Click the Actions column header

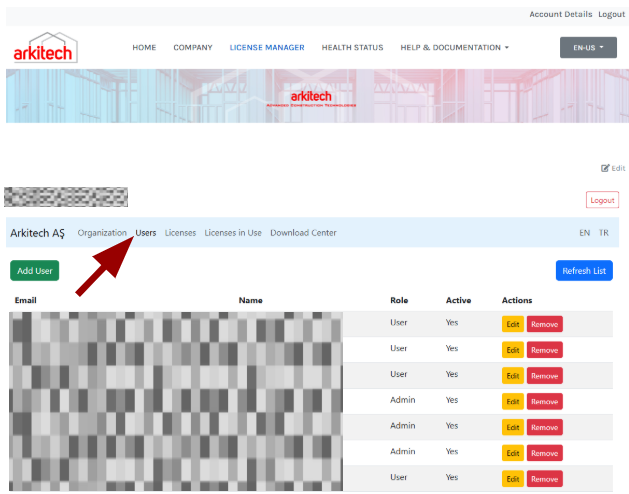tap(517, 300)
